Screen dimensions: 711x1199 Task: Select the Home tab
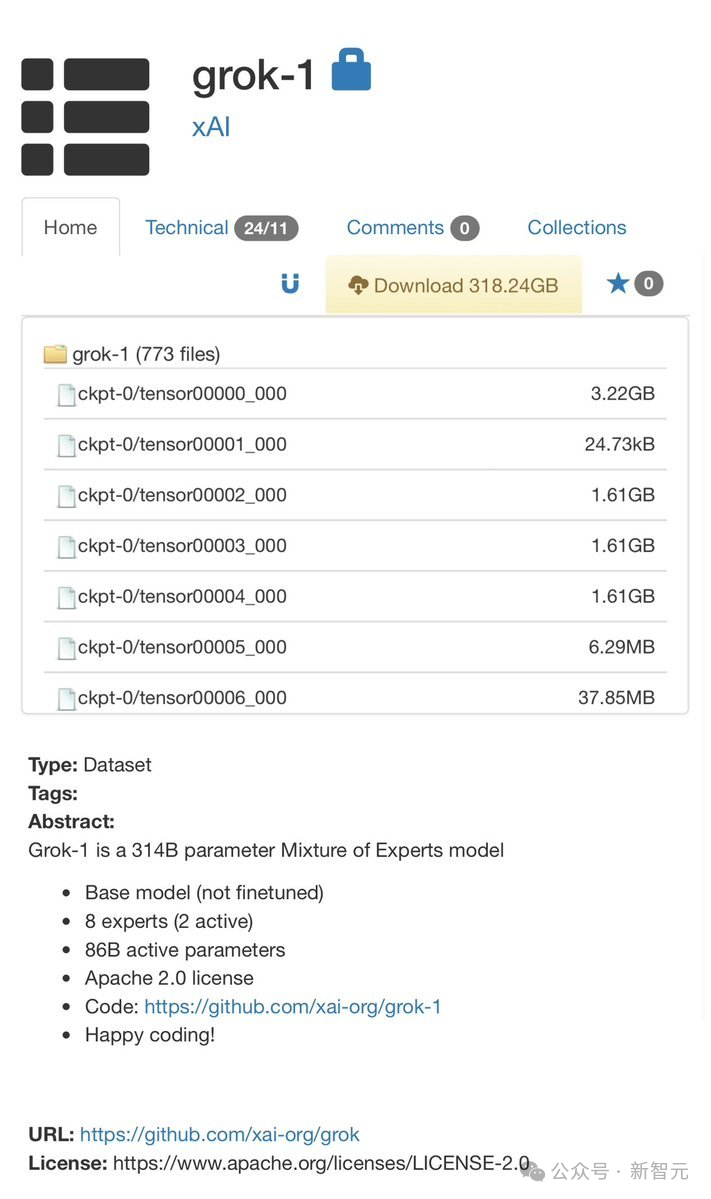point(69,227)
